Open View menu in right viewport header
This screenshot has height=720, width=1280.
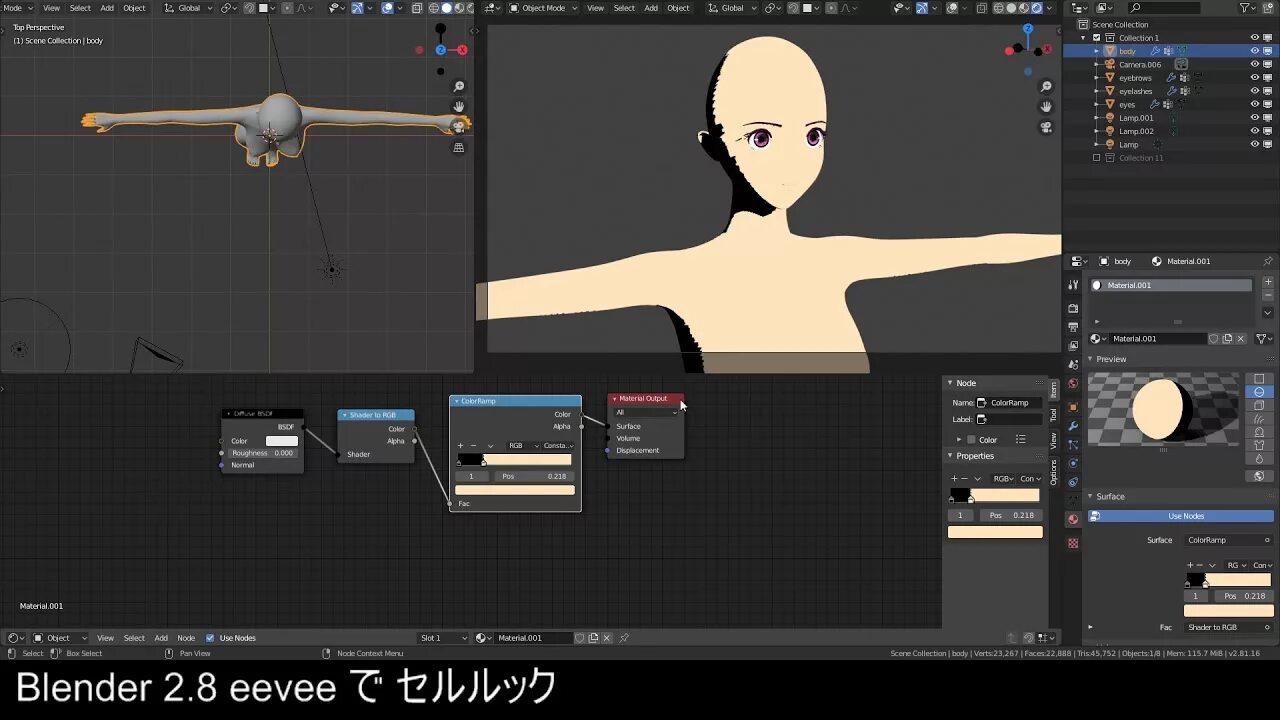[x=595, y=8]
